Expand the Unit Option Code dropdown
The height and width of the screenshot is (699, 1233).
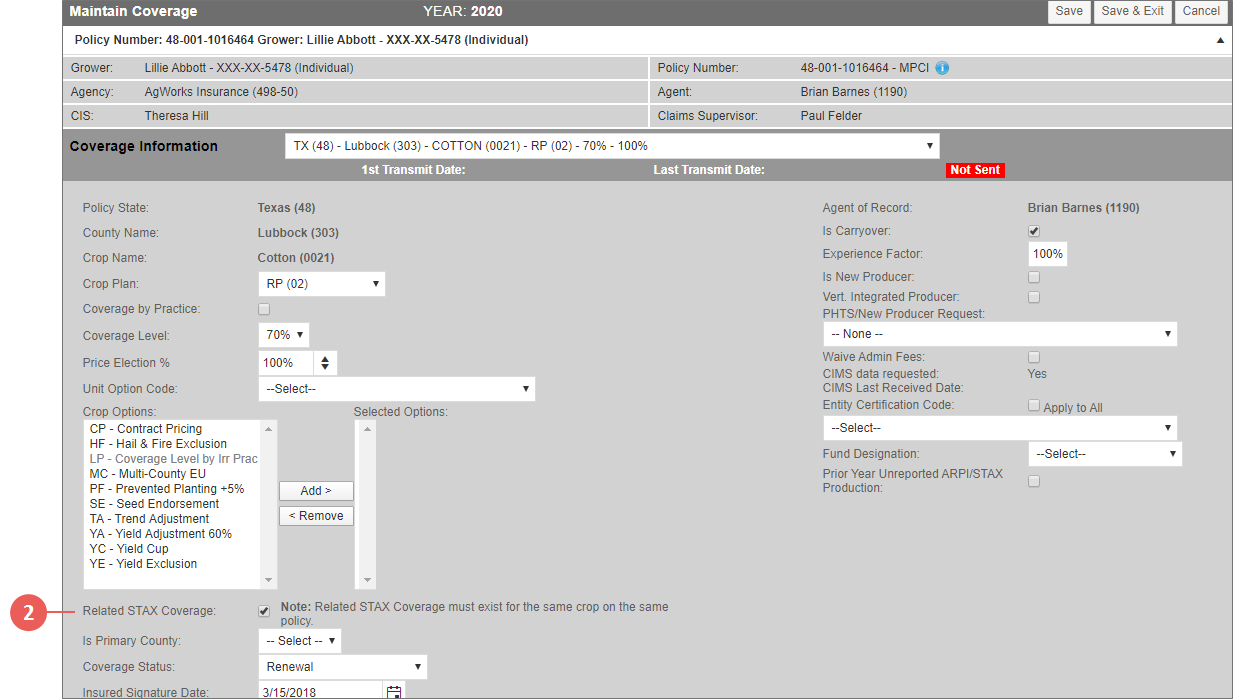pyautogui.click(x=396, y=389)
